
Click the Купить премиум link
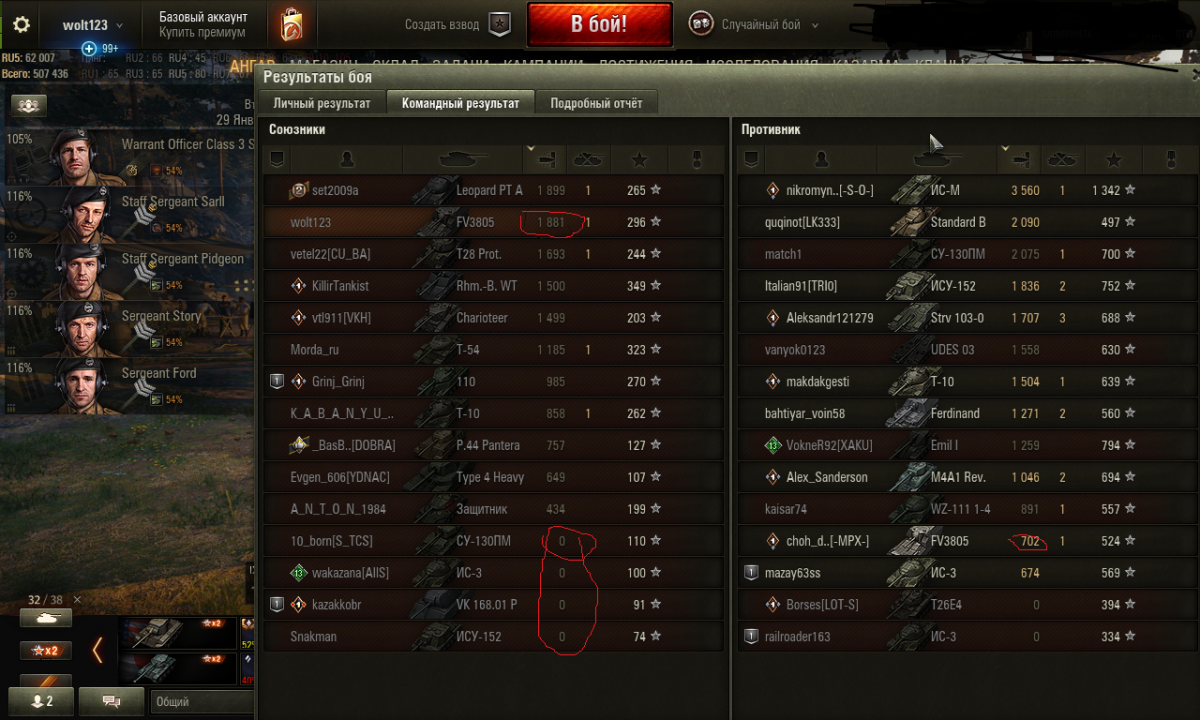point(202,32)
